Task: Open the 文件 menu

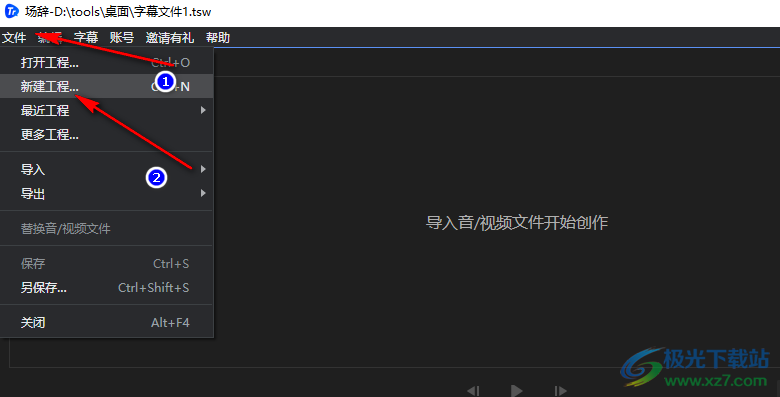Action: (x=14, y=38)
